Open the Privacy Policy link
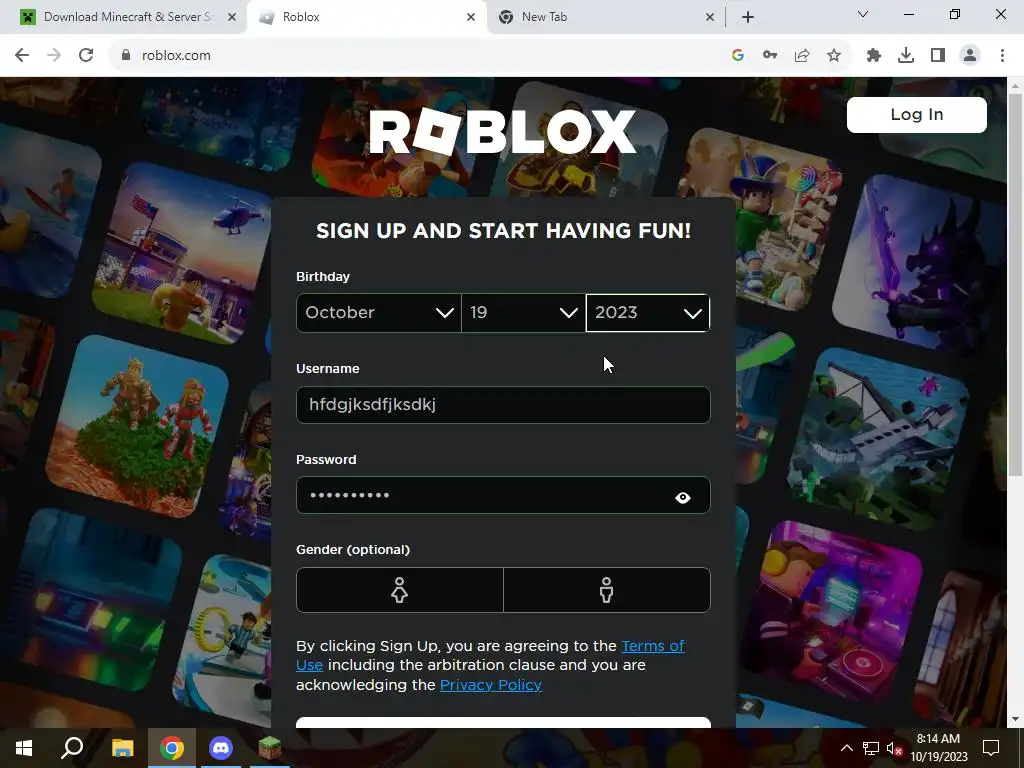The width and height of the screenshot is (1024, 768). tap(490, 685)
